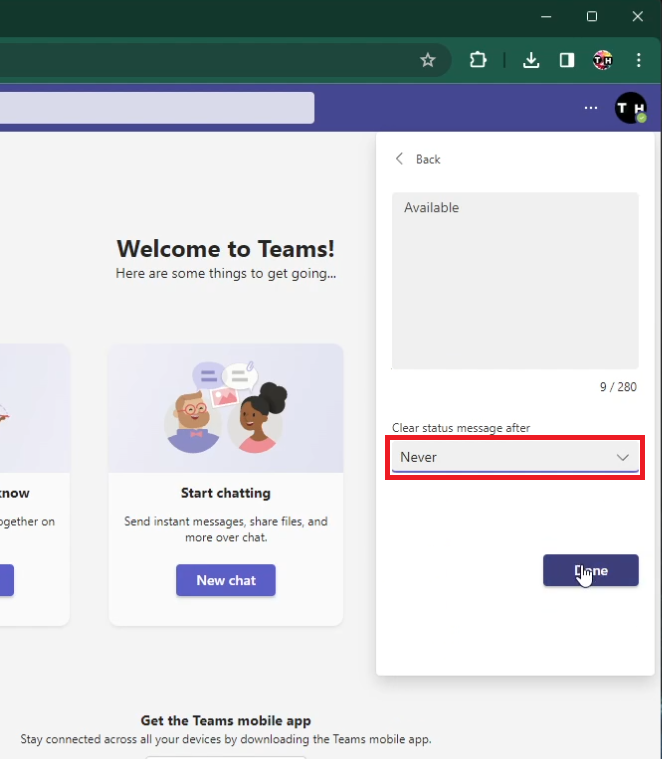
Task: Click the Done button
Action: [590, 570]
